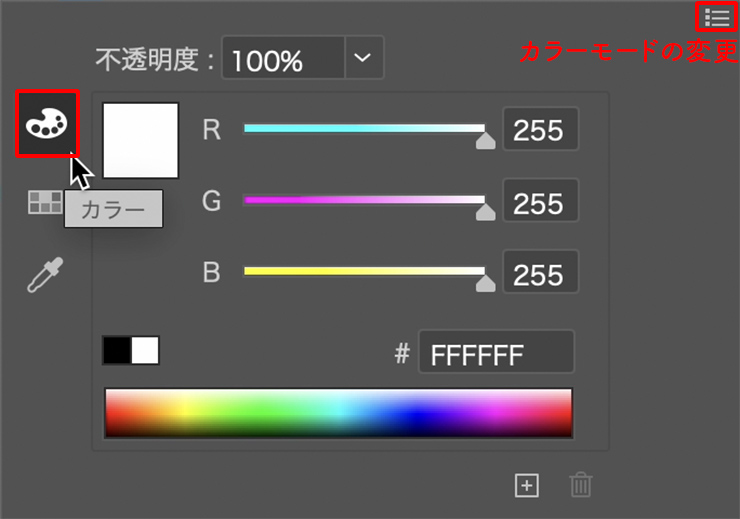Click the R value field
This screenshot has height=519, width=740.
tap(540, 131)
